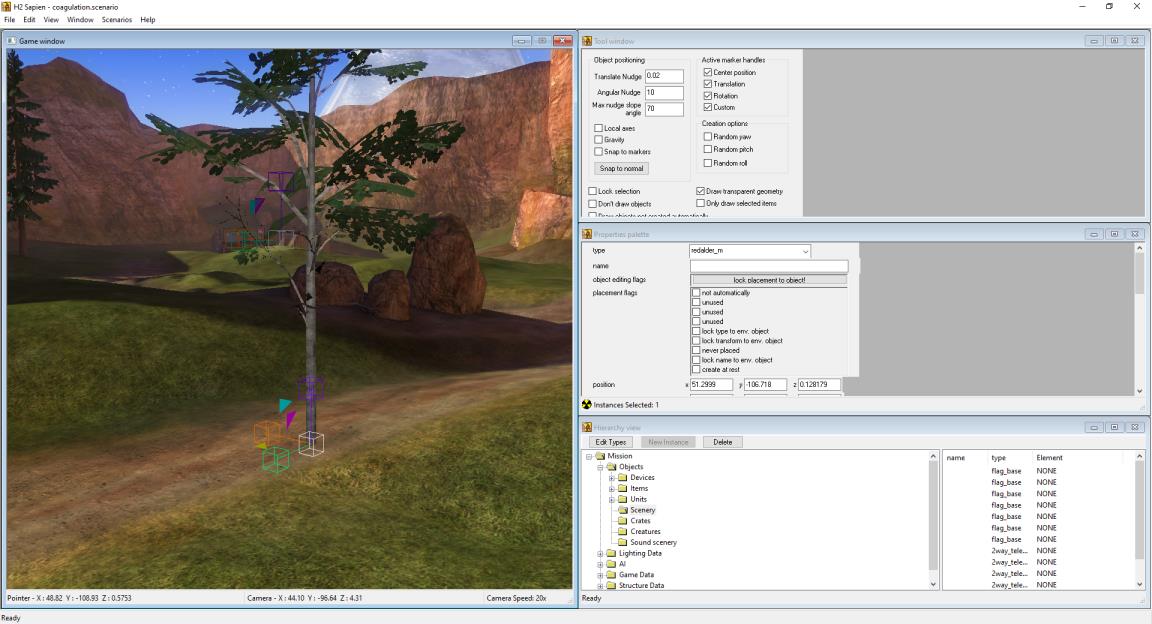Open the Window menu
Screen dimensions: 1152x624
80,20
